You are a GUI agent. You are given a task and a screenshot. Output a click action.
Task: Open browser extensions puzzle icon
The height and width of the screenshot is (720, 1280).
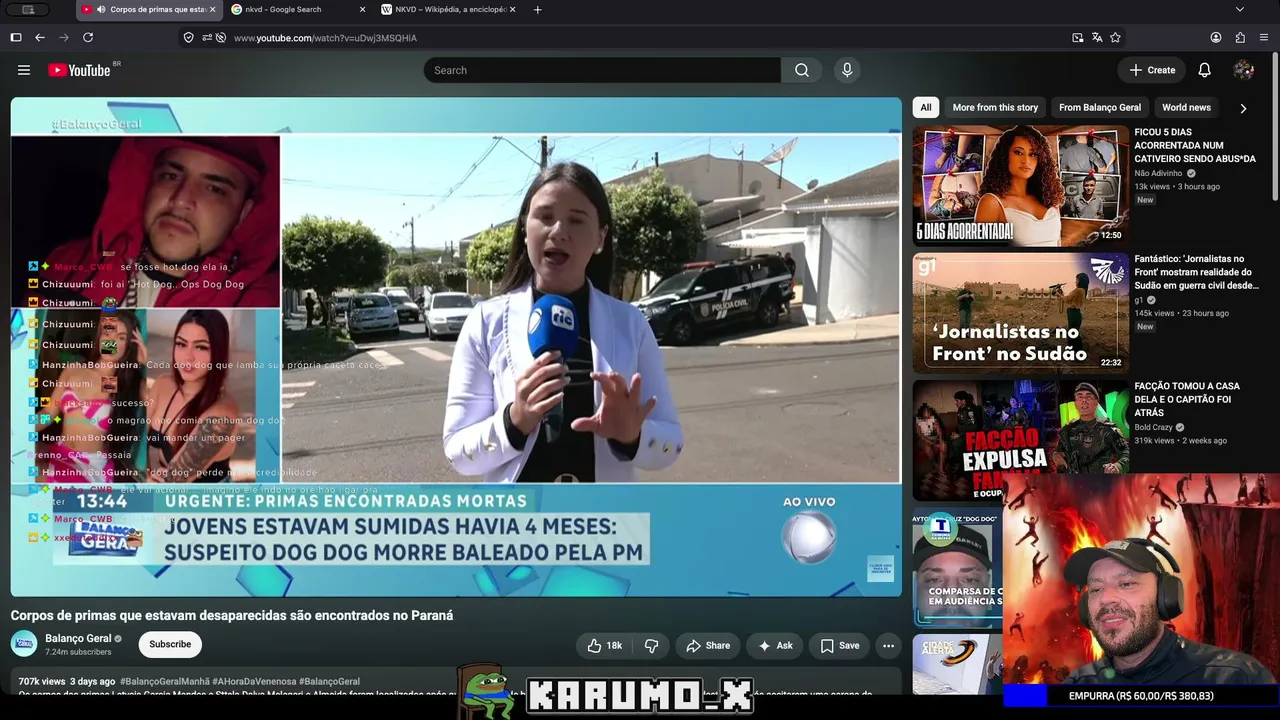point(1240,38)
